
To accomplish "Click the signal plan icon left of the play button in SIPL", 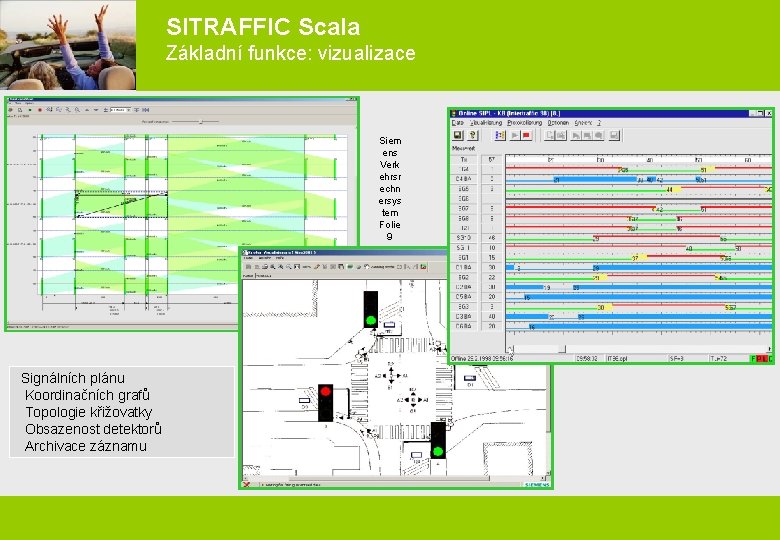I will pyautogui.click(x=500, y=135).
